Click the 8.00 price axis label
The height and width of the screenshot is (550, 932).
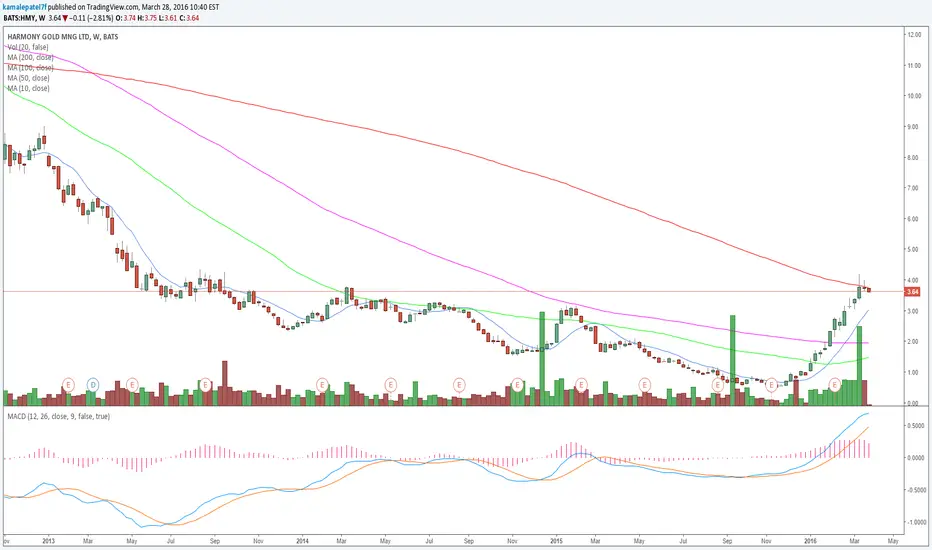pyautogui.click(x=914, y=158)
